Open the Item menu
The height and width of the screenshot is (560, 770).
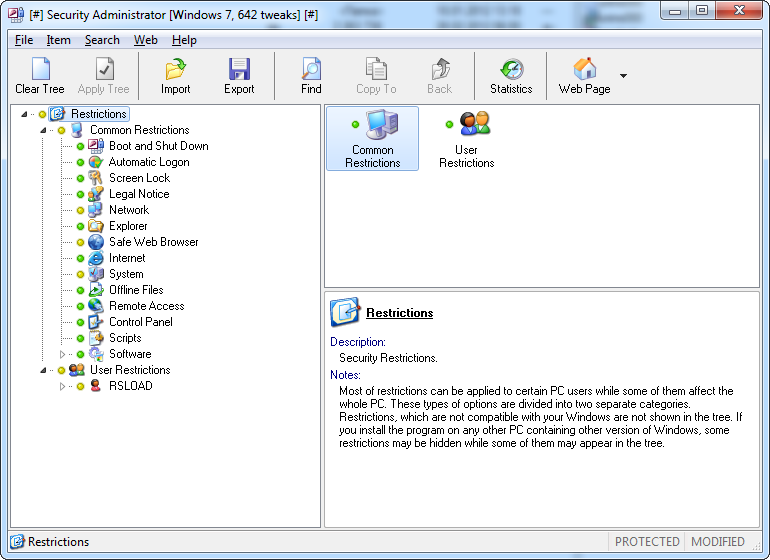pos(58,40)
